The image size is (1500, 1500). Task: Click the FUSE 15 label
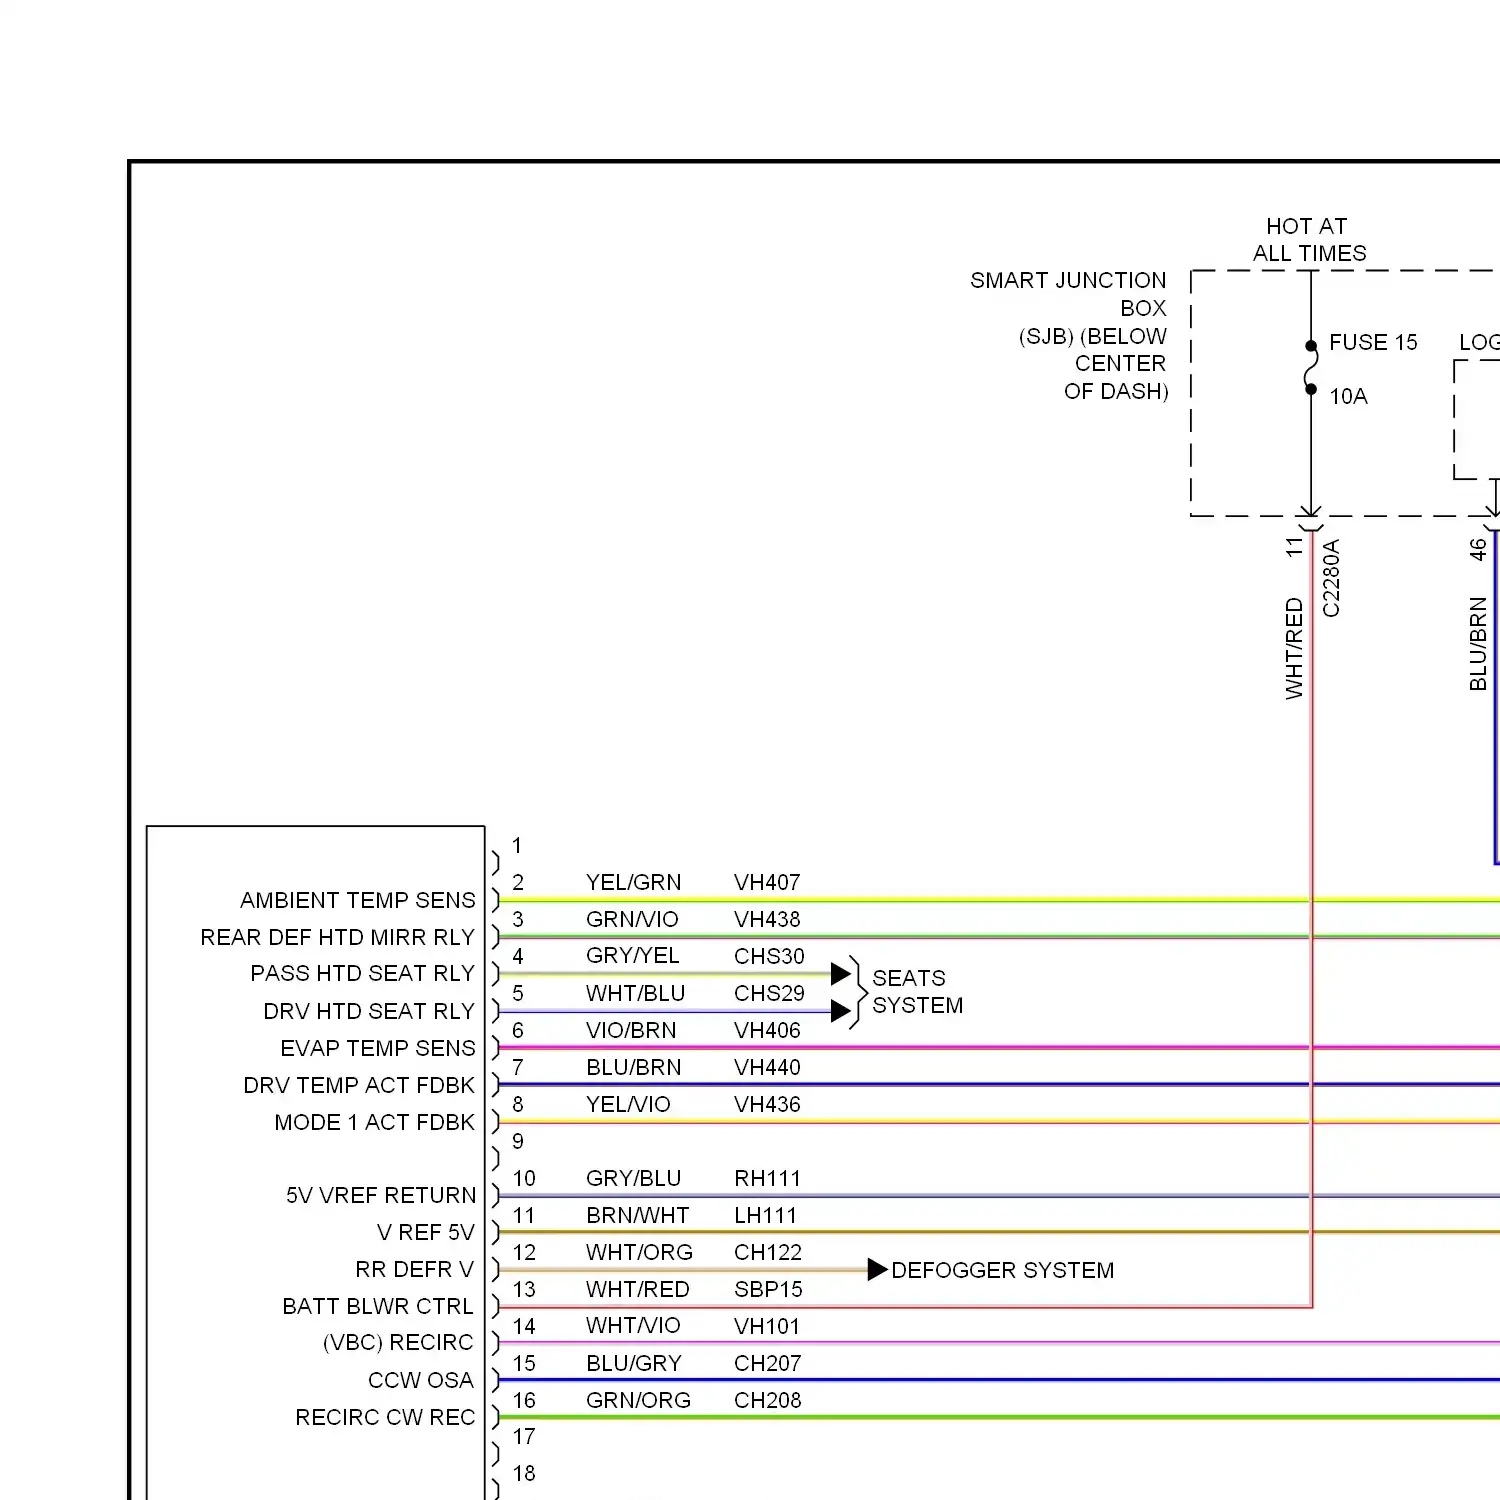1373,342
